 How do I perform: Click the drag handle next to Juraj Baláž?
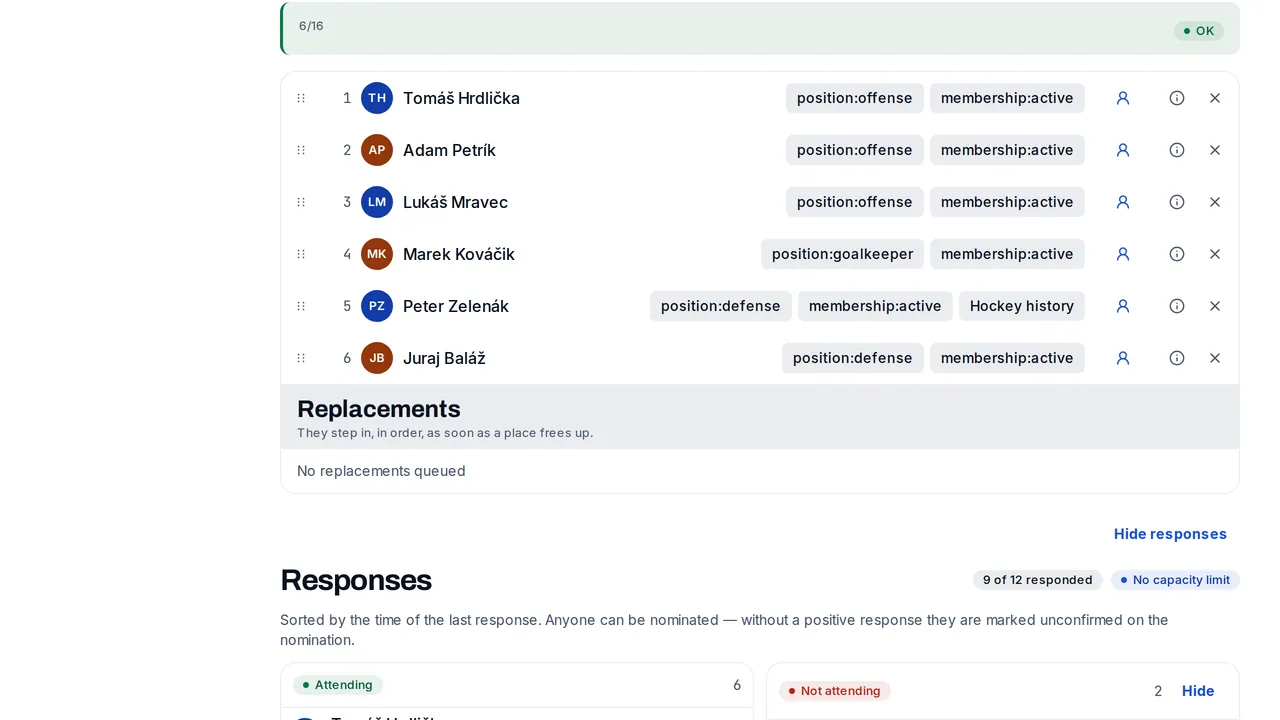pyautogui.click(x=301, y=358)
